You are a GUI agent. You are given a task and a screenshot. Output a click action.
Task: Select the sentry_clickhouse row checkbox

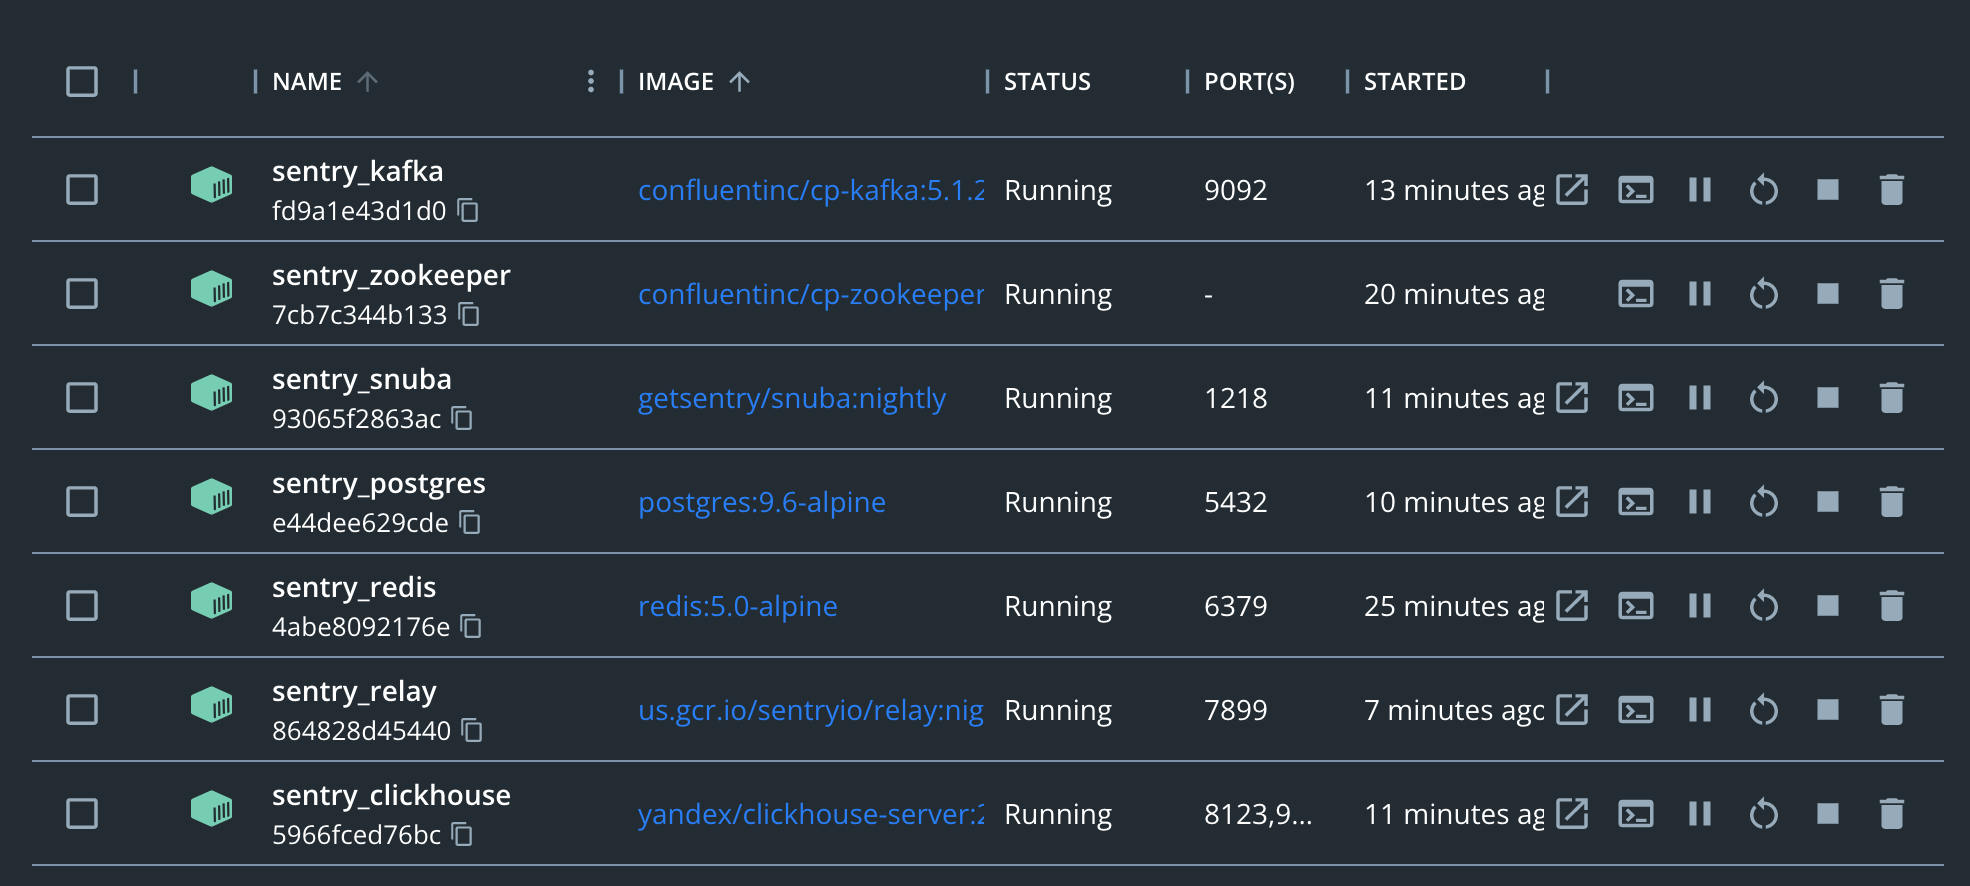pos(82,813)
